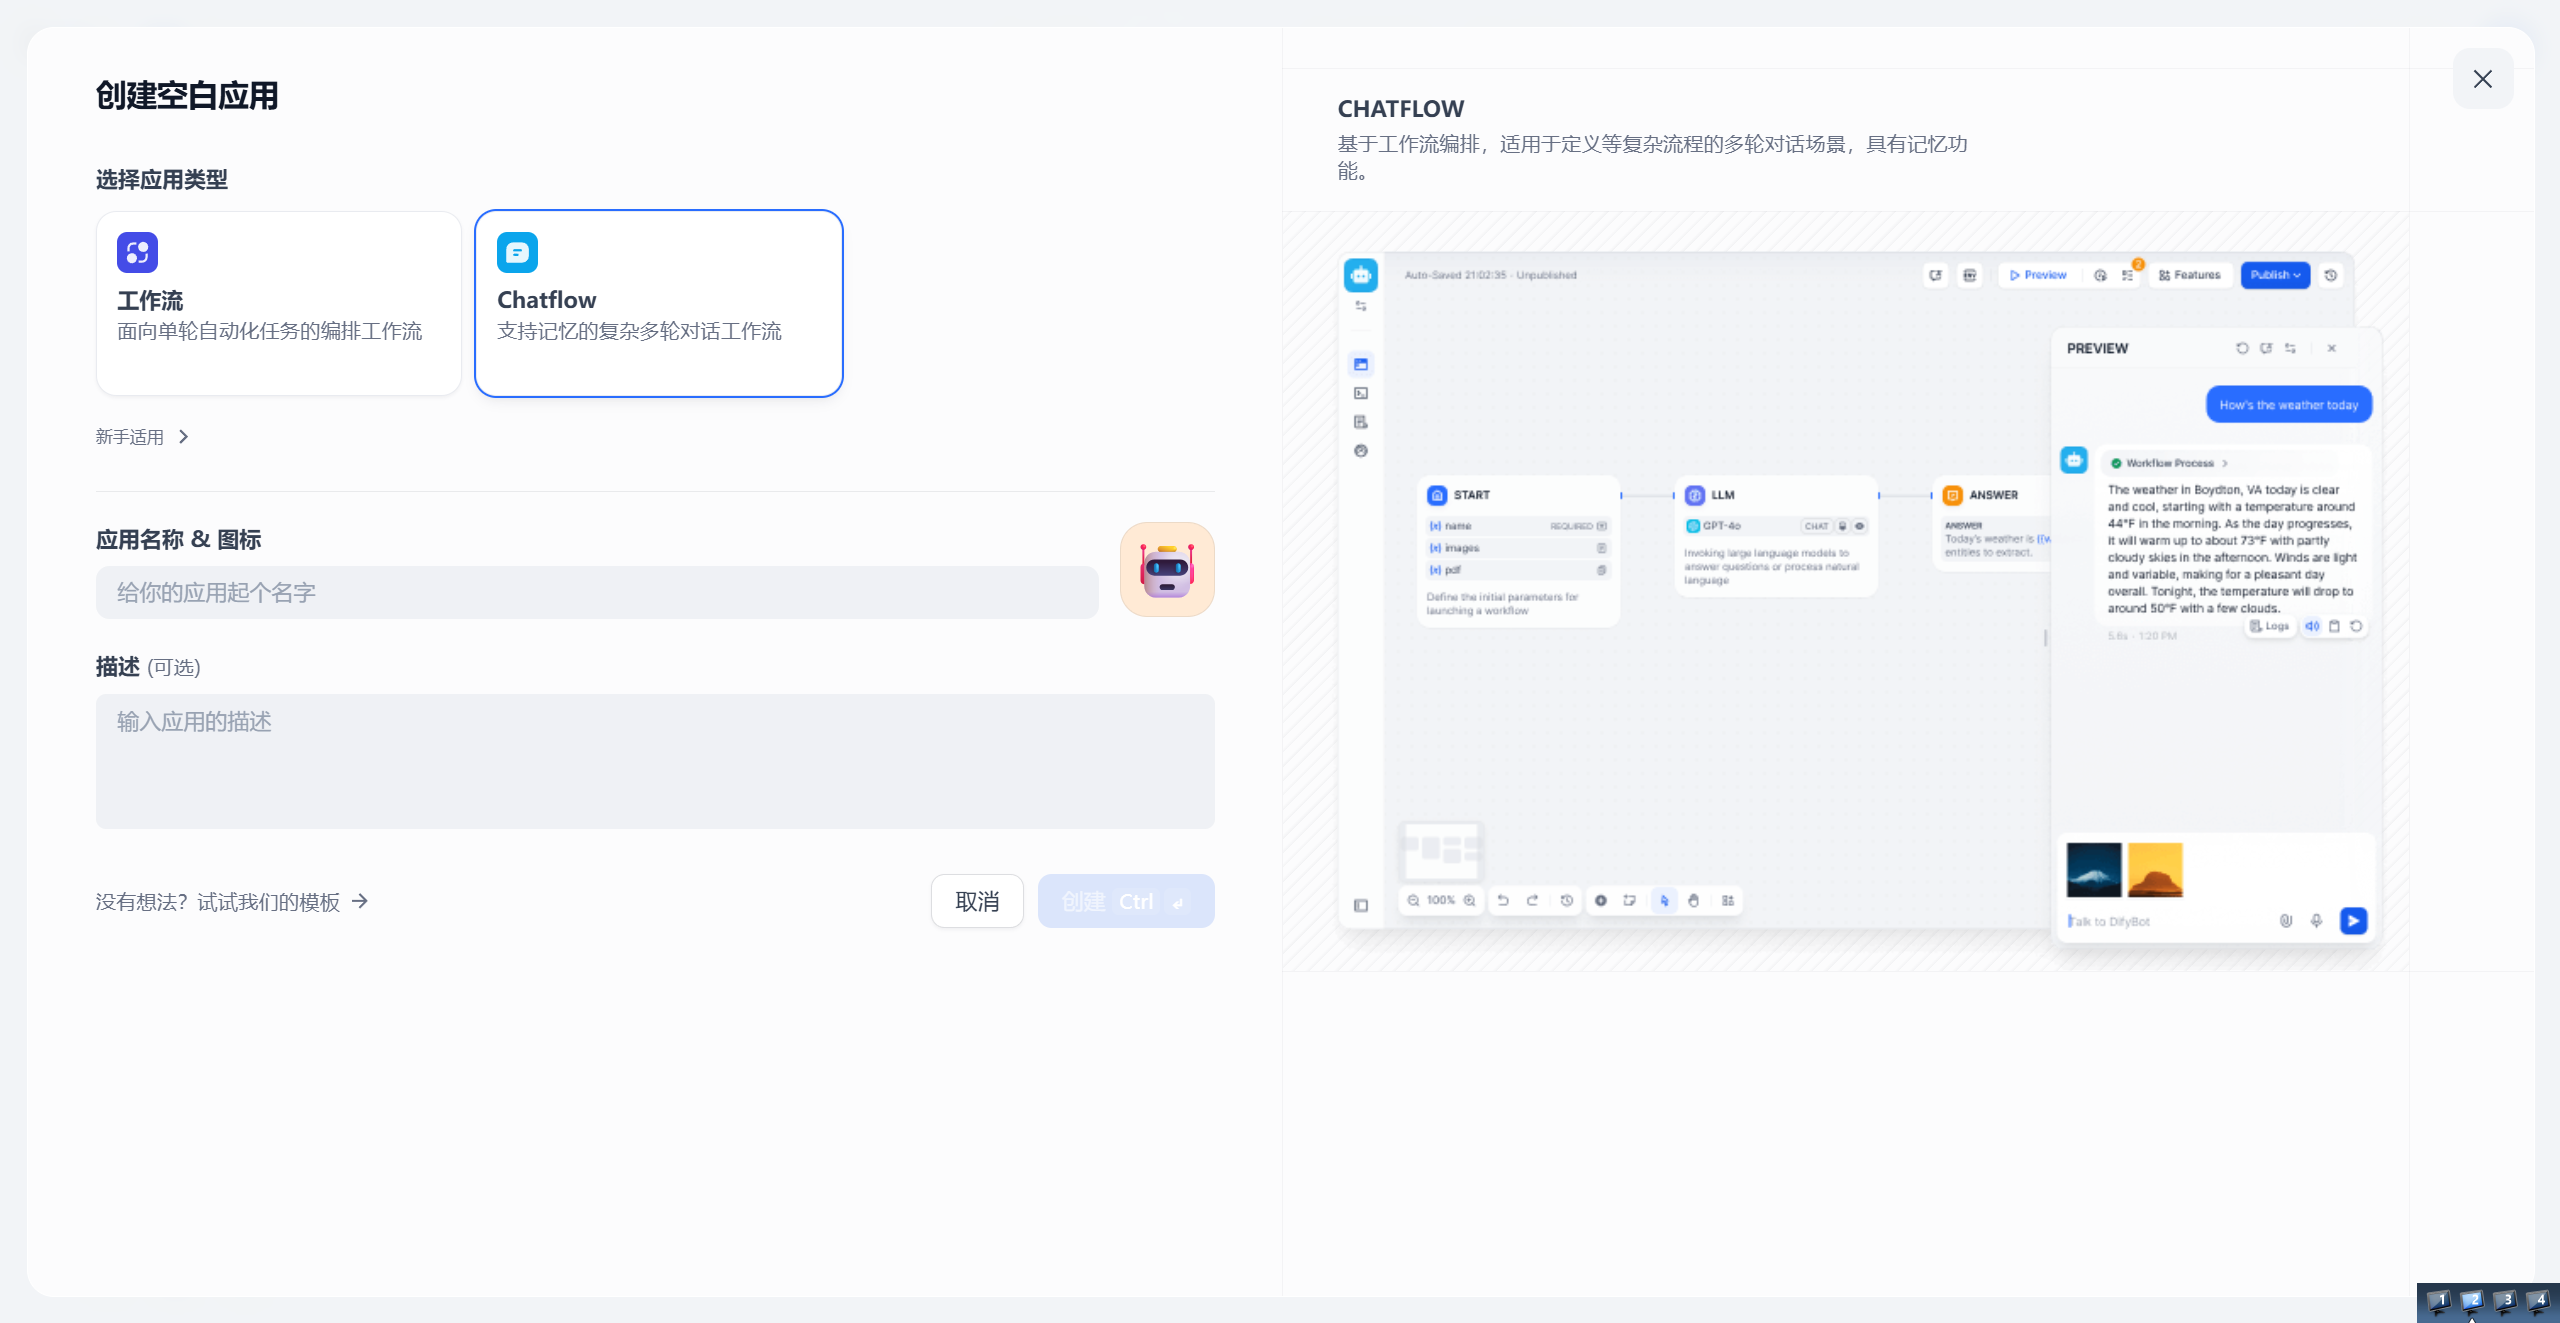
Task: Expand the 新手适用 beginner types section
Action: 142,437
